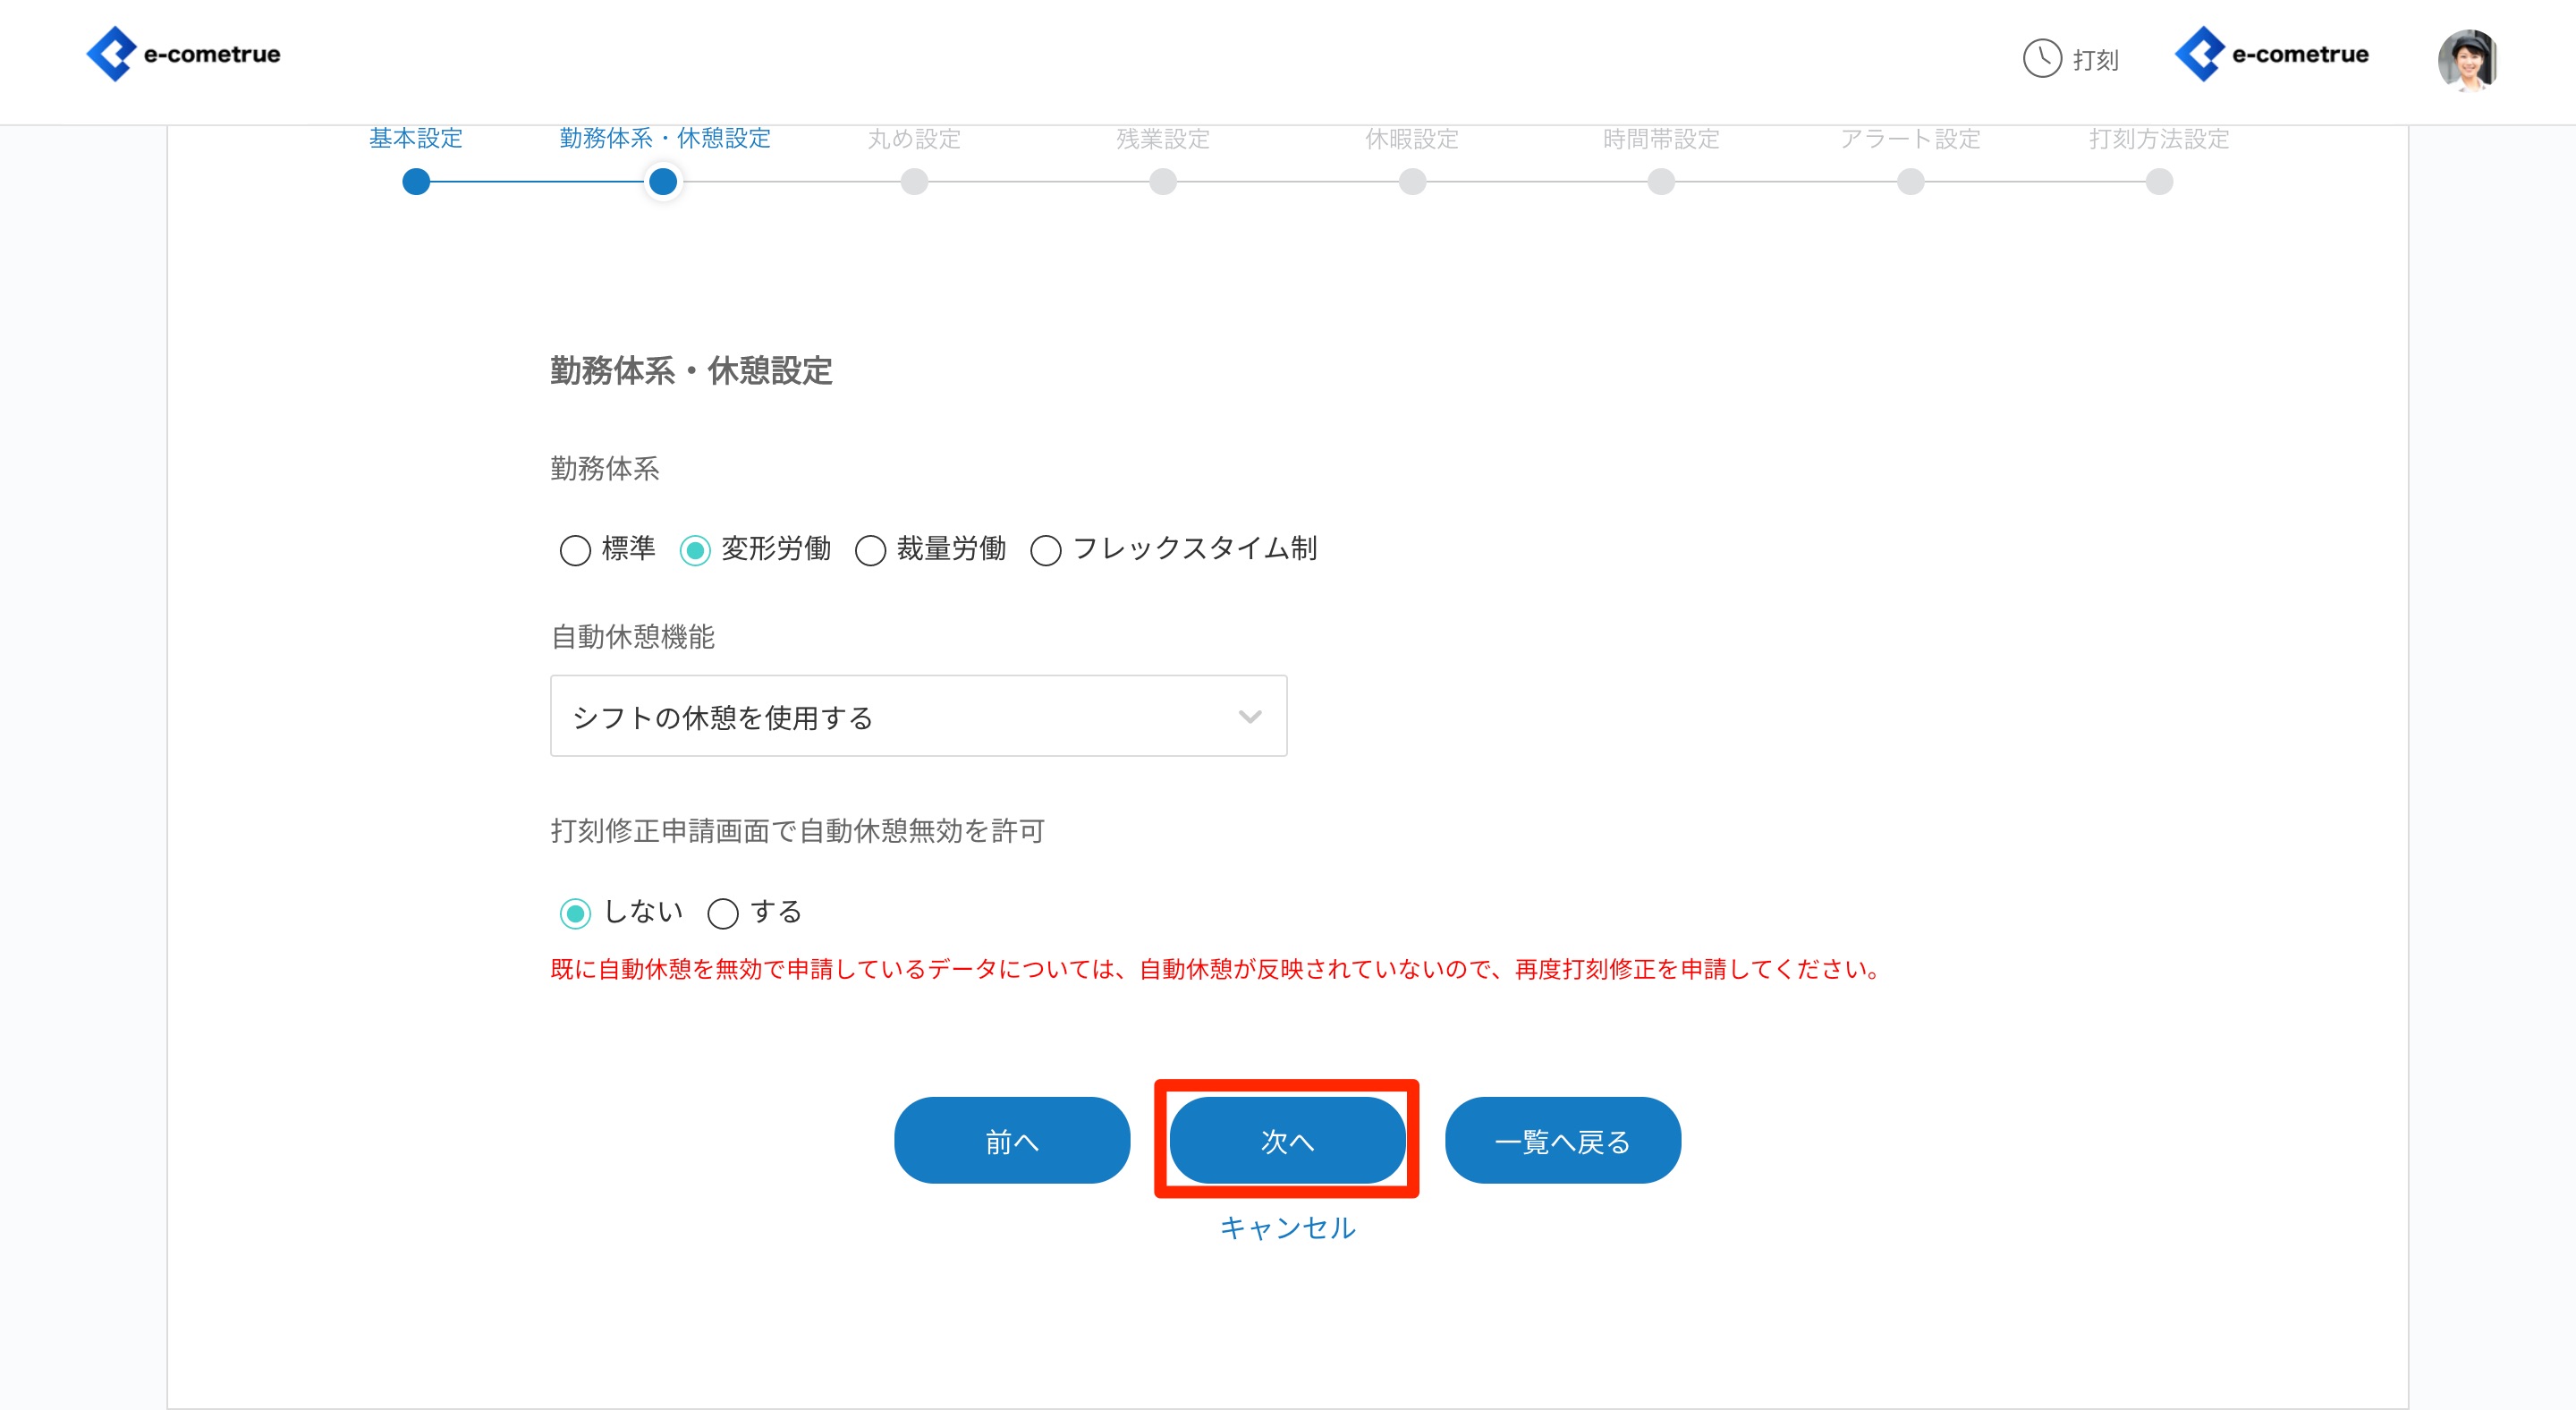The height and width of the screenshot is (1410, 2576).
Task: Choose する for auto-break disable permission
Action: 723,913
